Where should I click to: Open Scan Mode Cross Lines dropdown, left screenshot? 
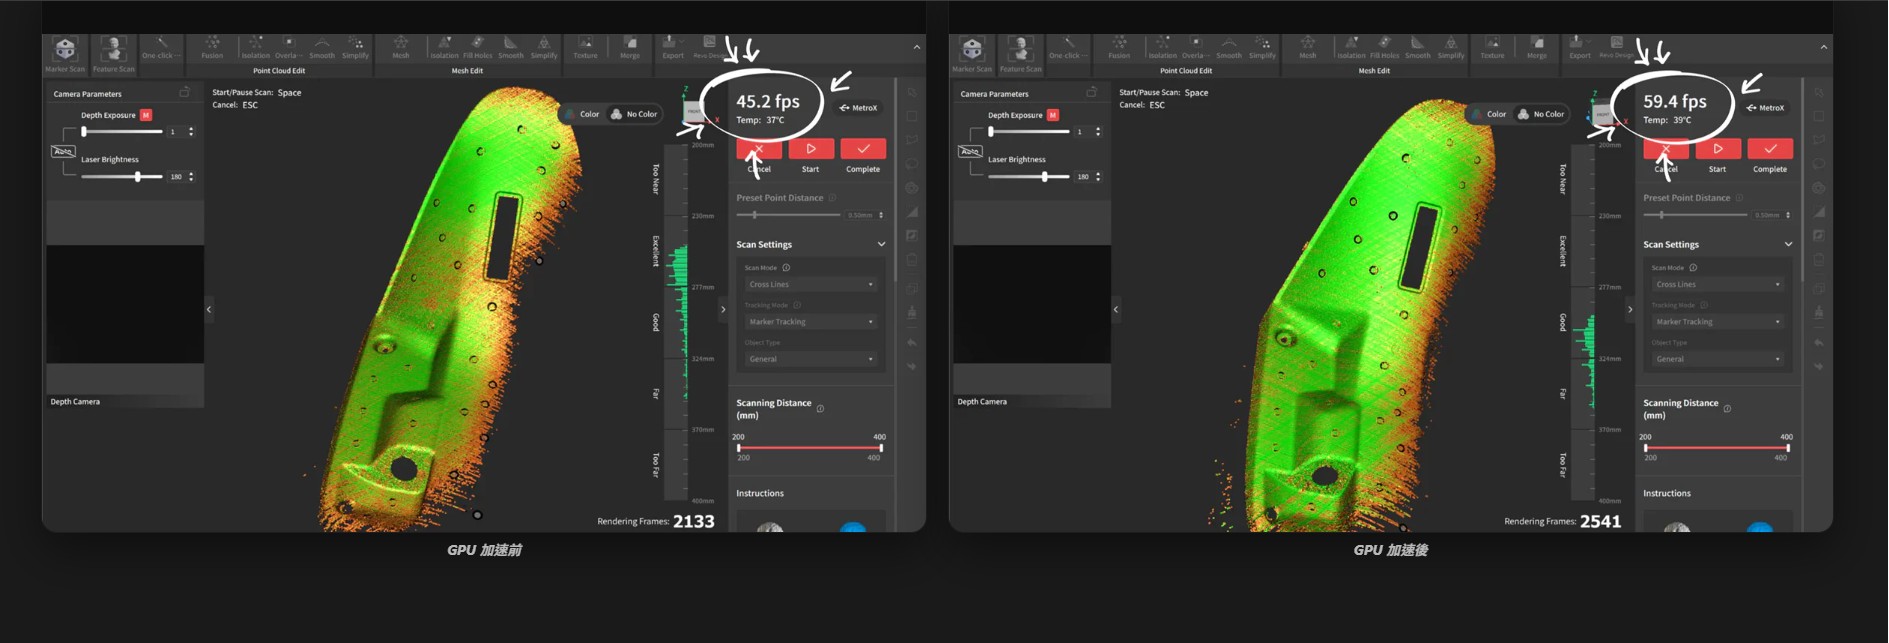(x=810, y=285)
